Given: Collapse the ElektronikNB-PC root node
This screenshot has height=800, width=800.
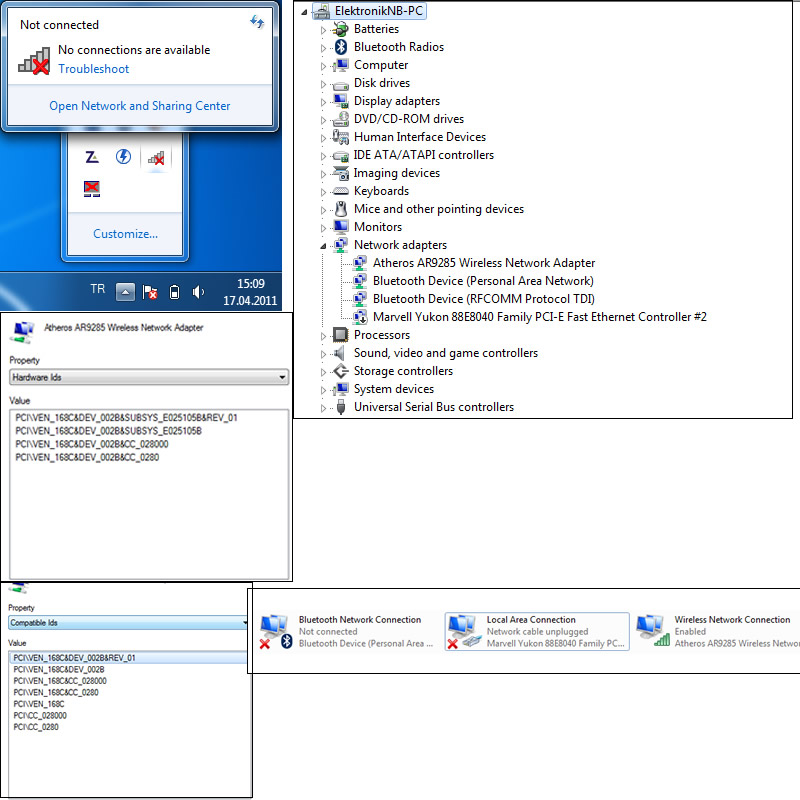Looking at the screenshot, I should [305, 12].
